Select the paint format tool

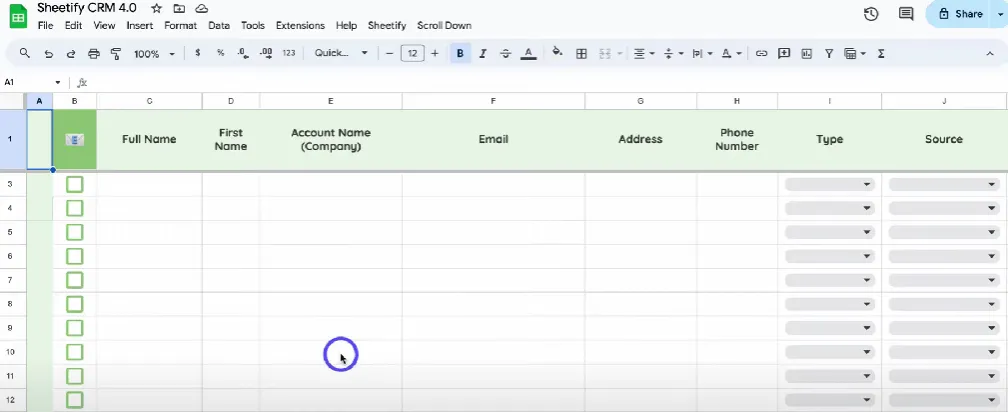(x=116, y=54)
